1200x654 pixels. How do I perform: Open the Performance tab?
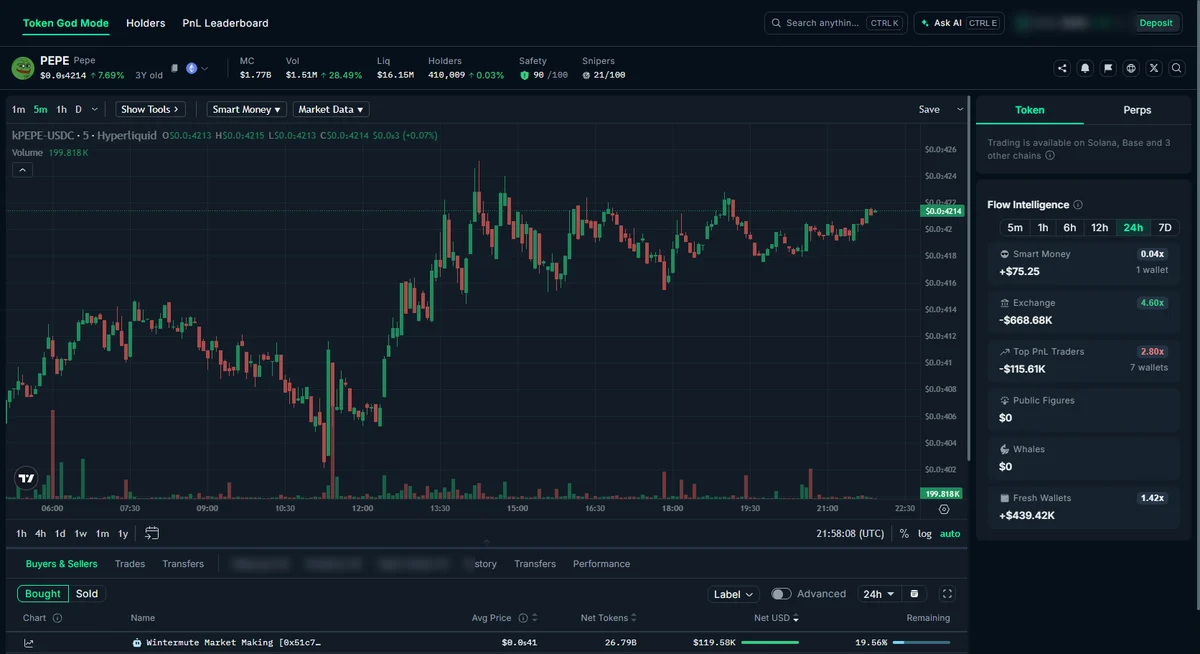601,564
